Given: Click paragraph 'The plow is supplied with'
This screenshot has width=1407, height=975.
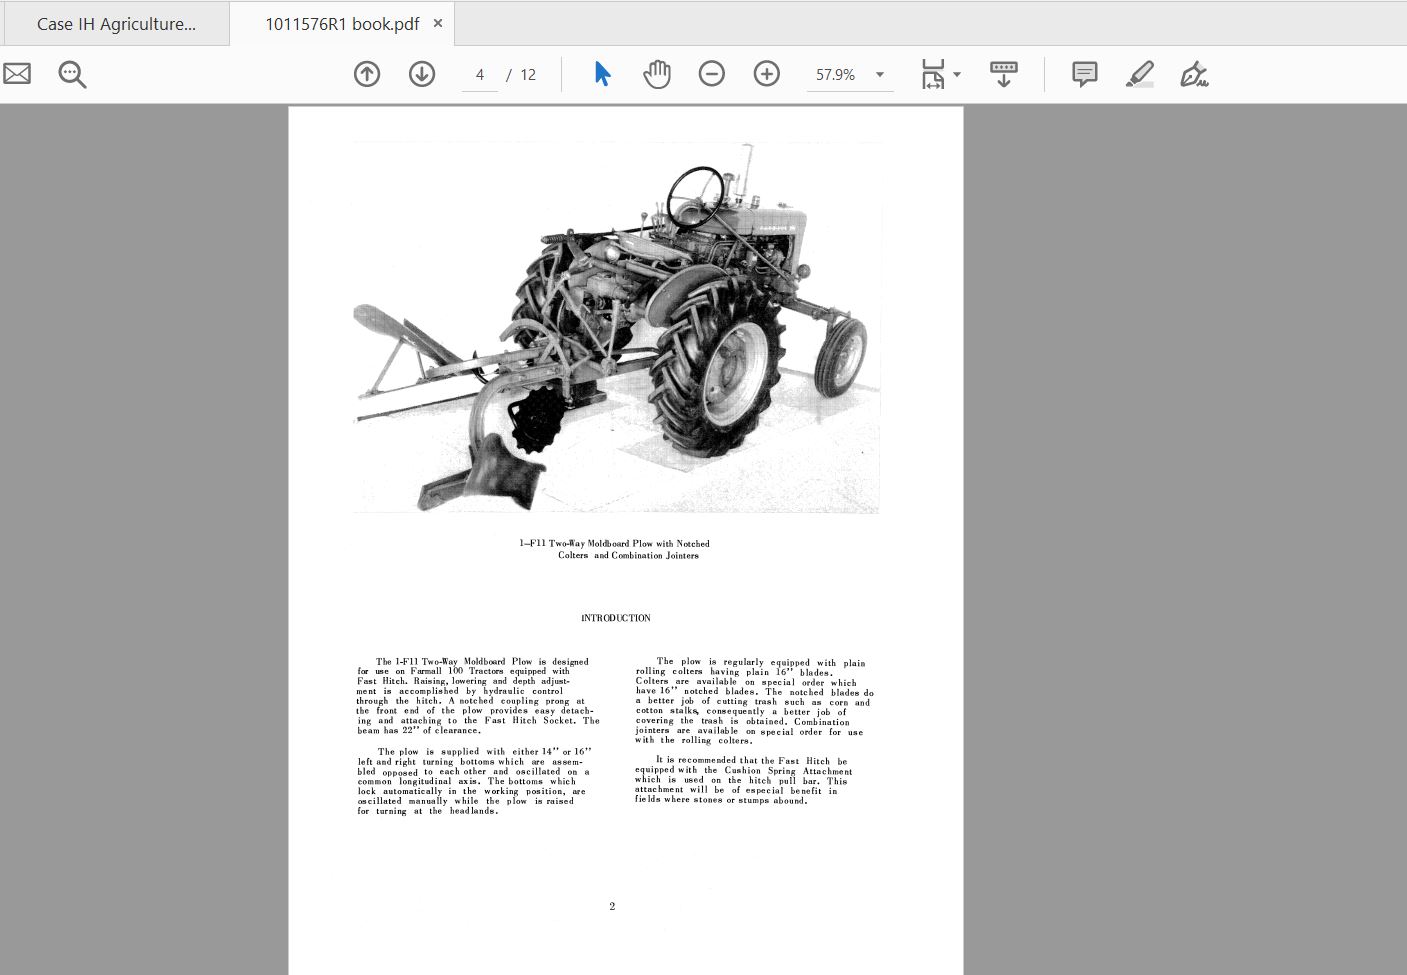Looking at the screenshot, I should 474,781.
